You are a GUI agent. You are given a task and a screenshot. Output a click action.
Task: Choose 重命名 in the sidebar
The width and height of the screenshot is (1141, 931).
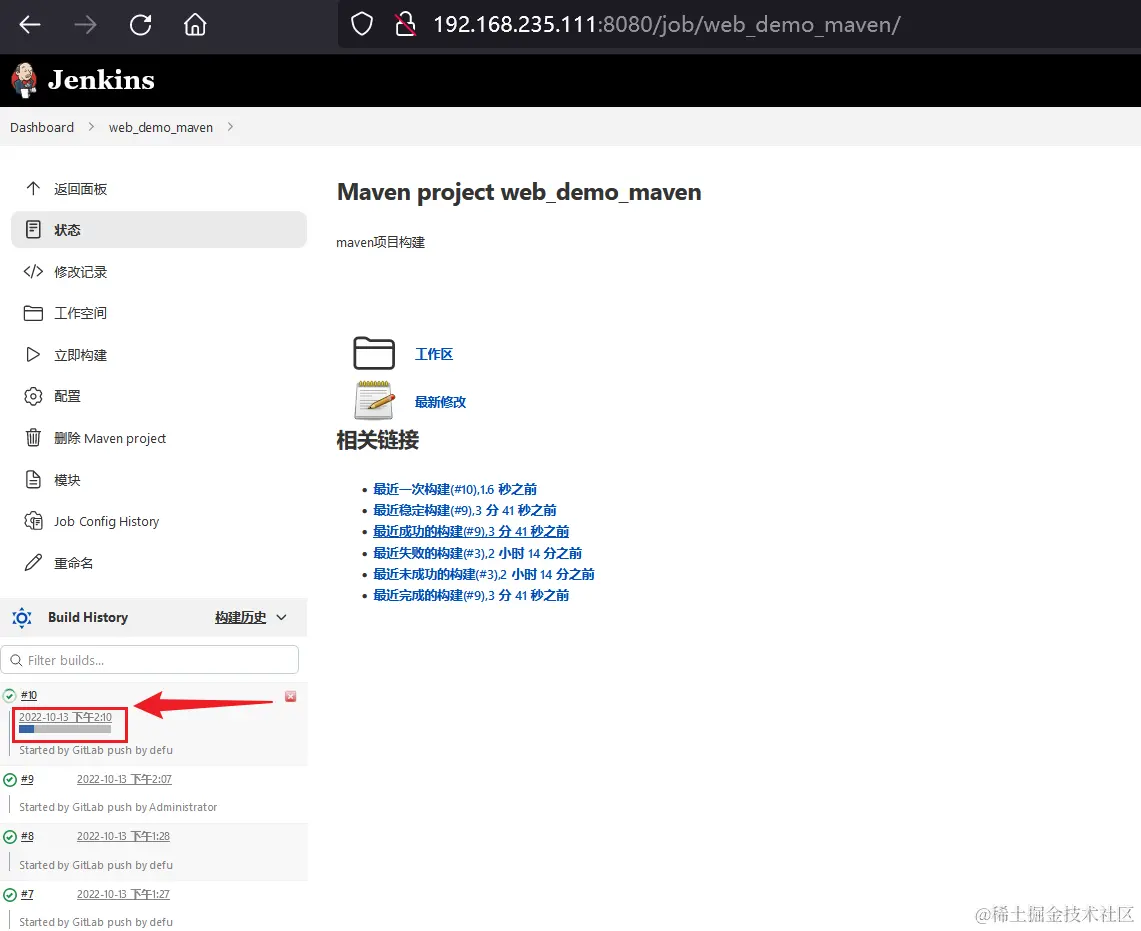click(73, 563)
